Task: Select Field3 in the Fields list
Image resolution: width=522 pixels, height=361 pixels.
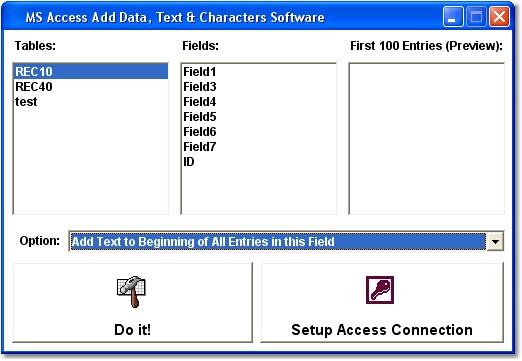Action: [259, 87]
